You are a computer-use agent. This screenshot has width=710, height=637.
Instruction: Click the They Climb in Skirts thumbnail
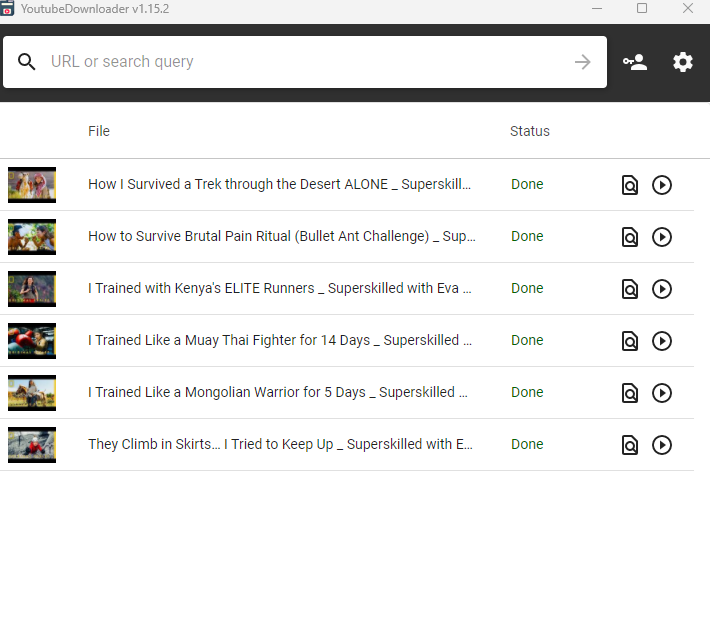tap(32, 445)
